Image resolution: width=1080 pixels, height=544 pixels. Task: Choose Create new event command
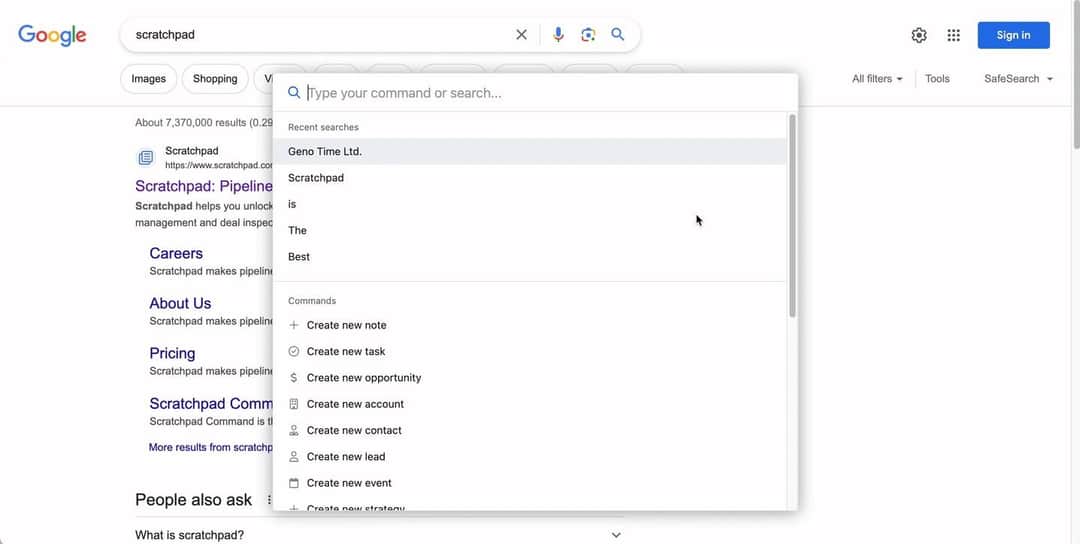(530, 483)
